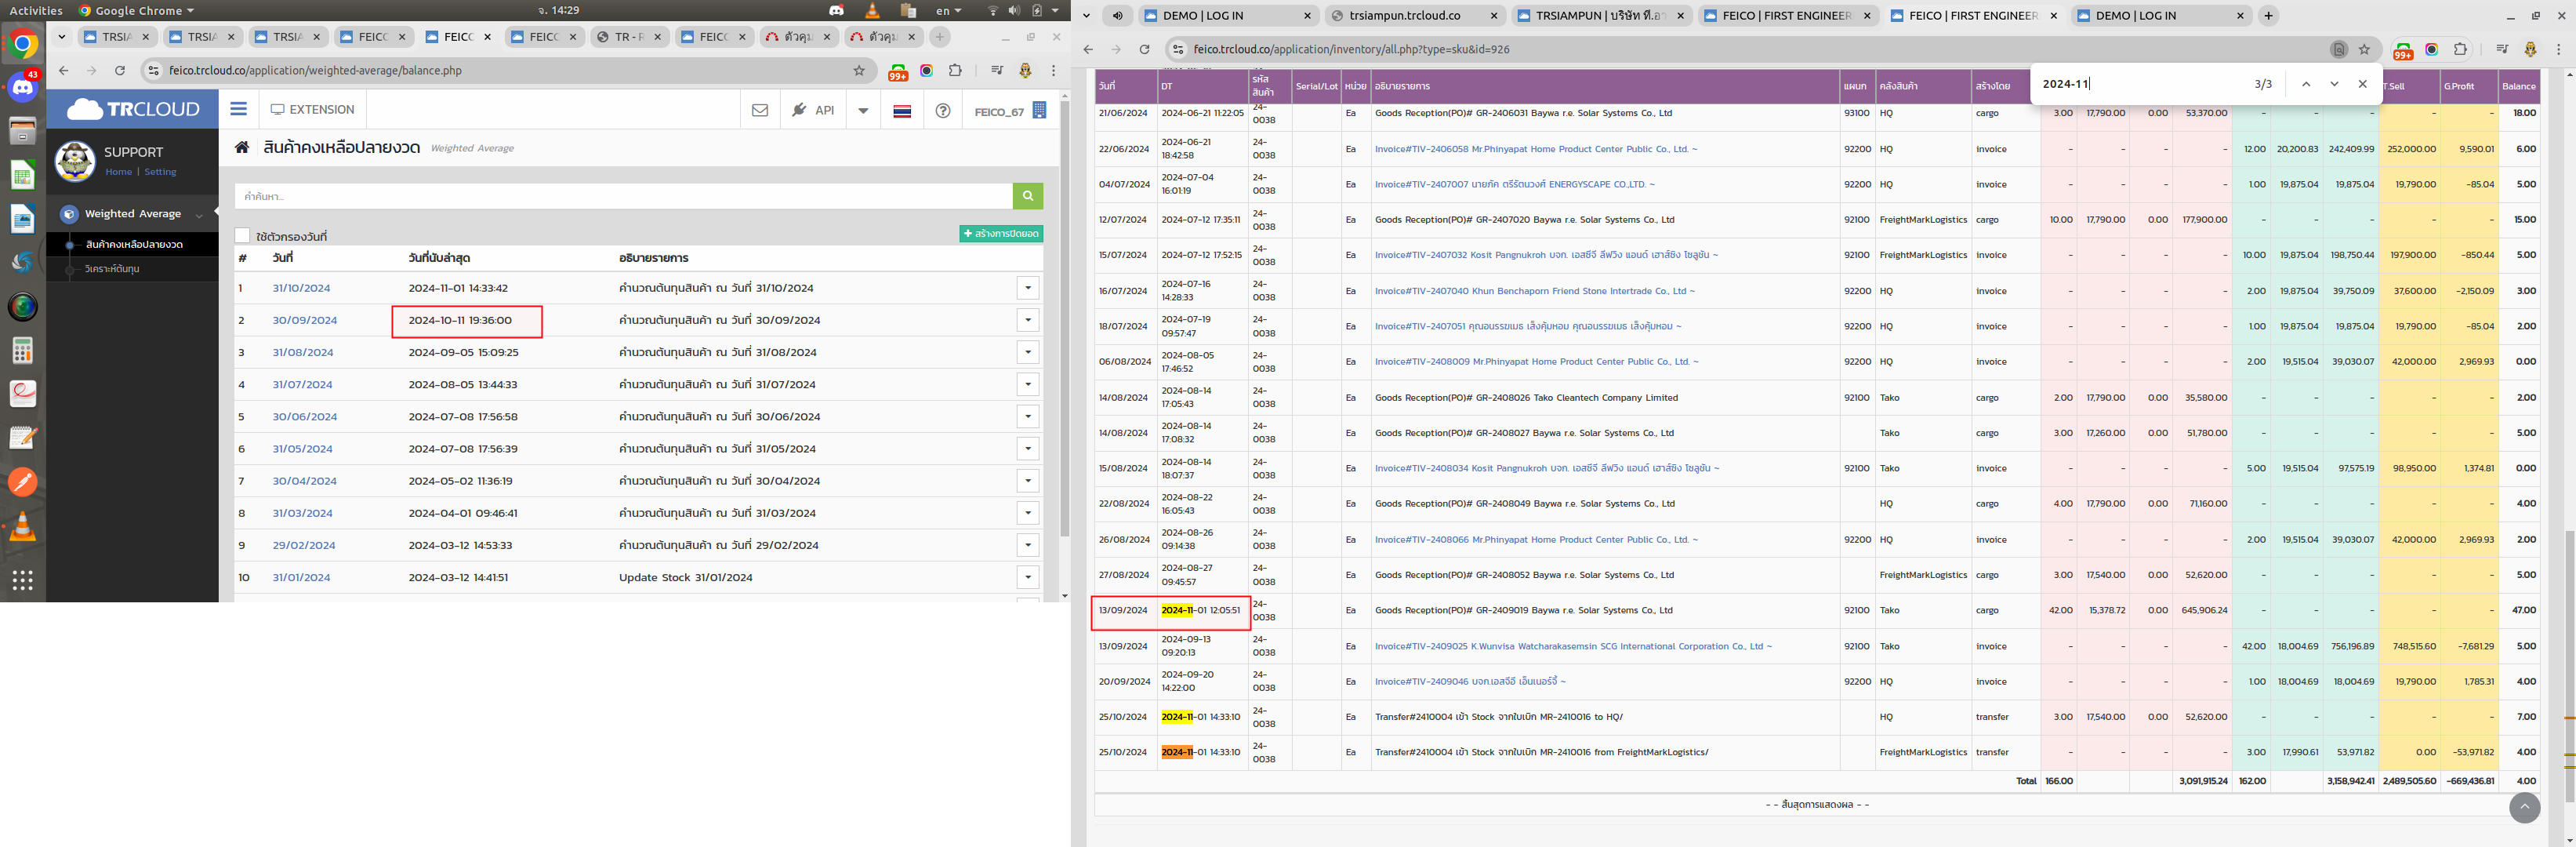
Task: Select the Thai flag language icon
Action: pyautogui.click(x=902, y=111)
